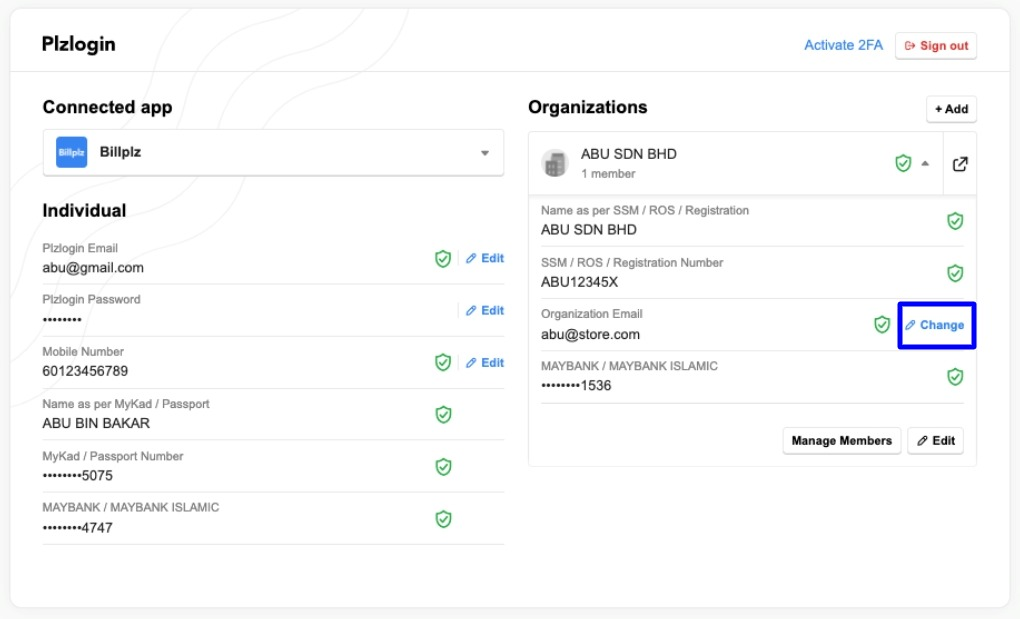The height and width of the screenshot is (619, 1020).
Task: Click the shield beside MyKad / Passport Number
Action: (443, 467)
